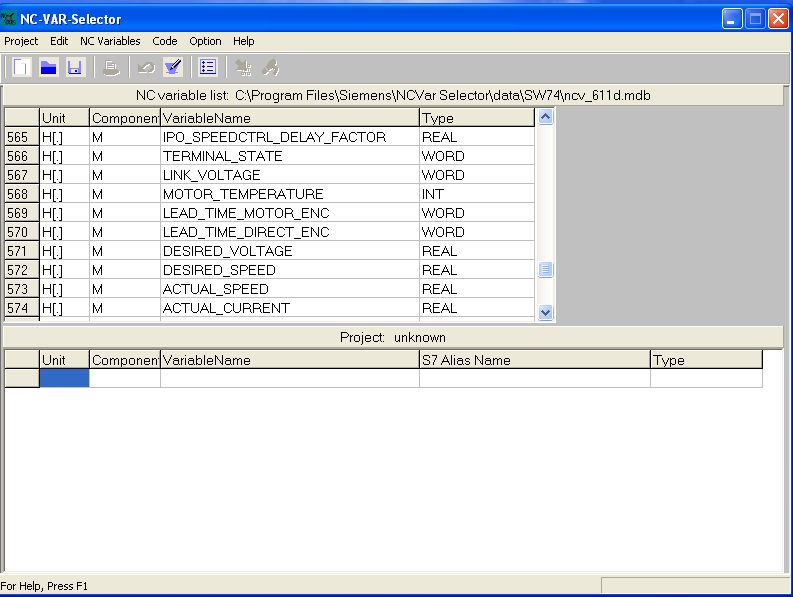Click the filter funnel with pen icon
Screen dimensions: 793x597
tap(173, 67)
